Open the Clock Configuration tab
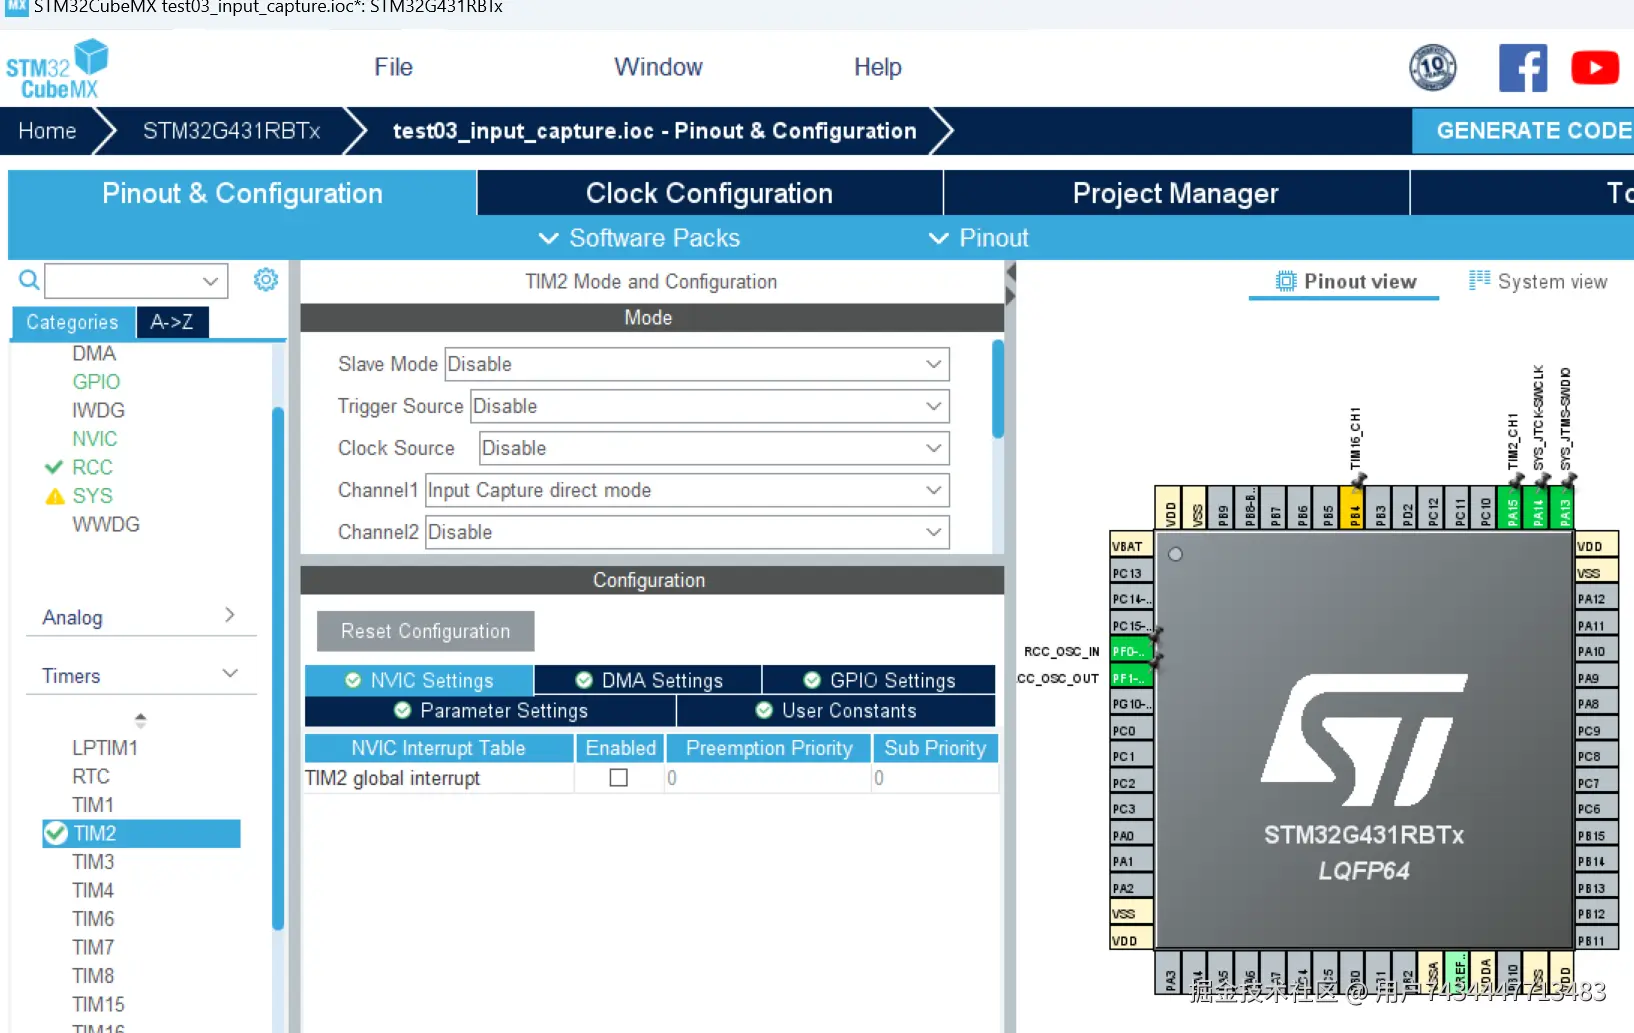The height and width of the screenshot is (1033, 1634). coord(709,193)
